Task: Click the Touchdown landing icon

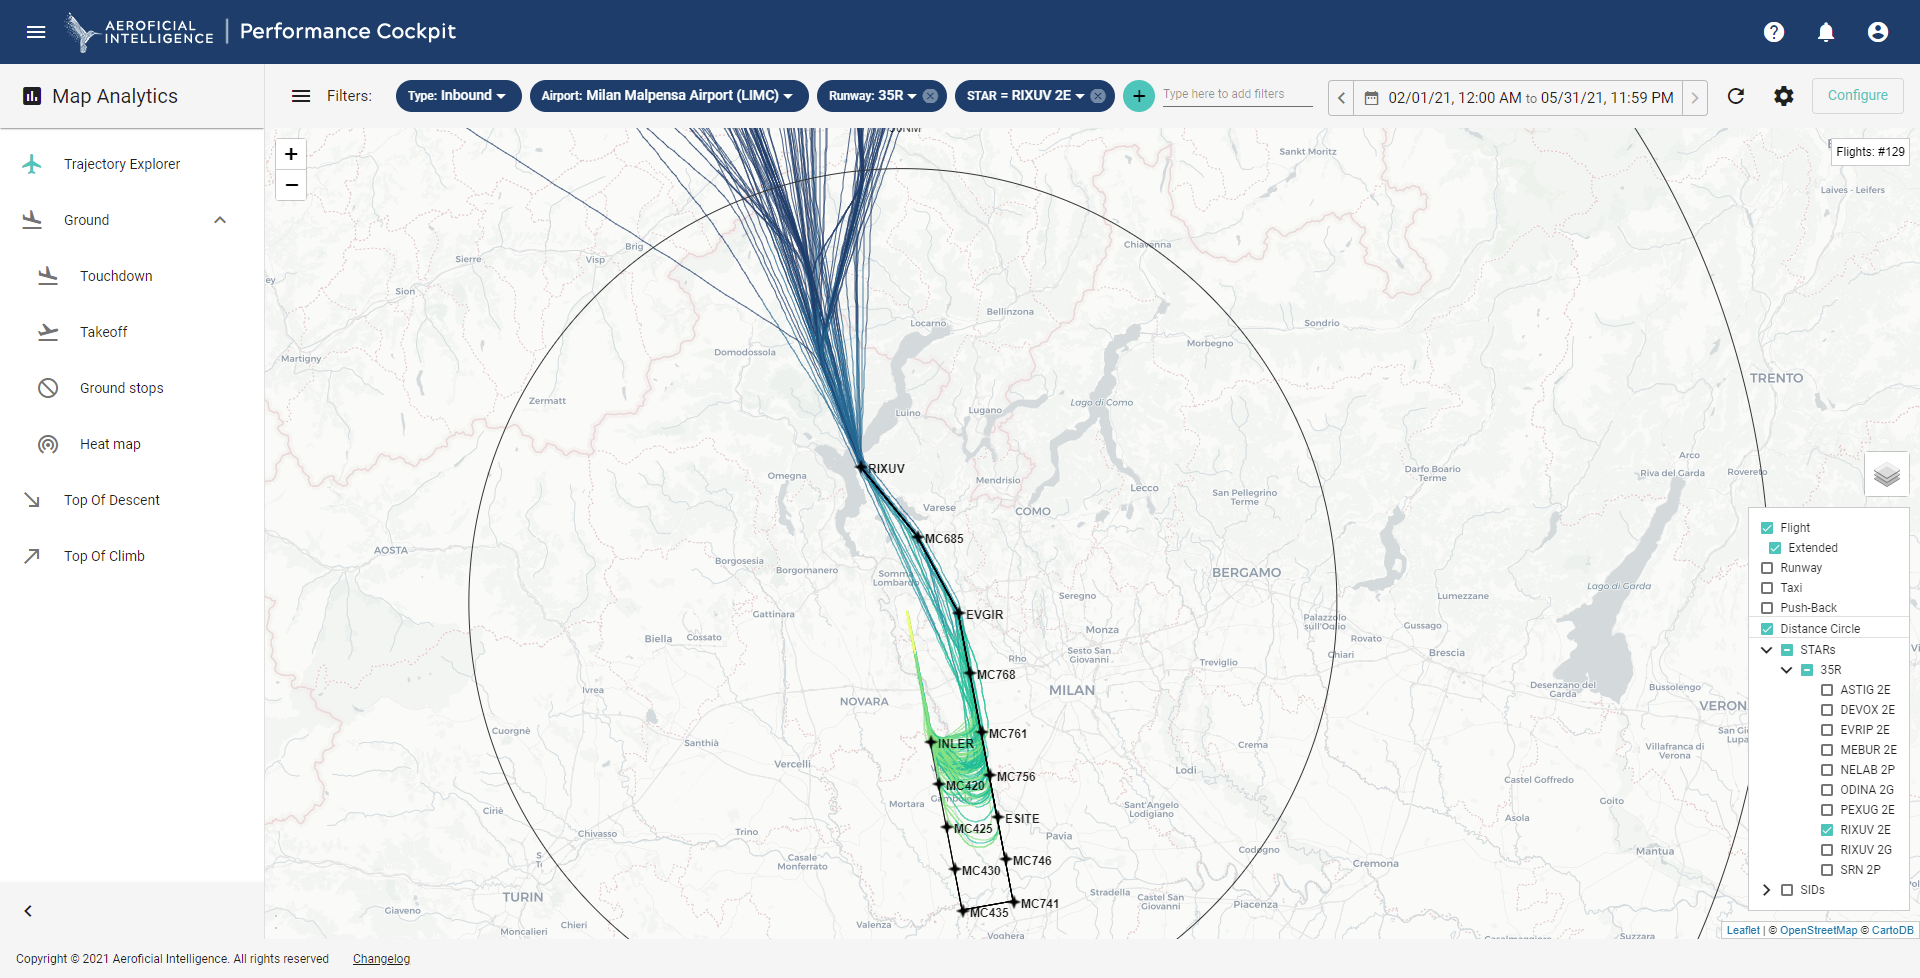Action: click(x=48, y=276)
